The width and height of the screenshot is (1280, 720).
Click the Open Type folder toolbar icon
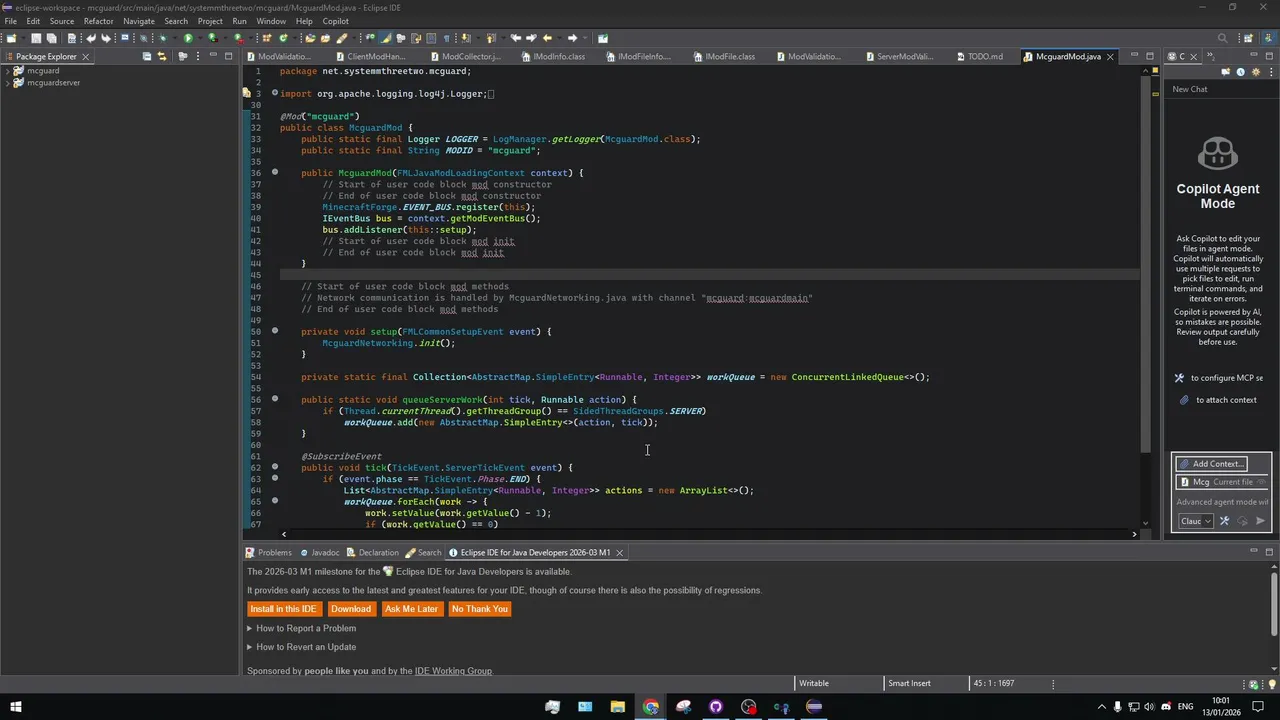click(310, 38)
